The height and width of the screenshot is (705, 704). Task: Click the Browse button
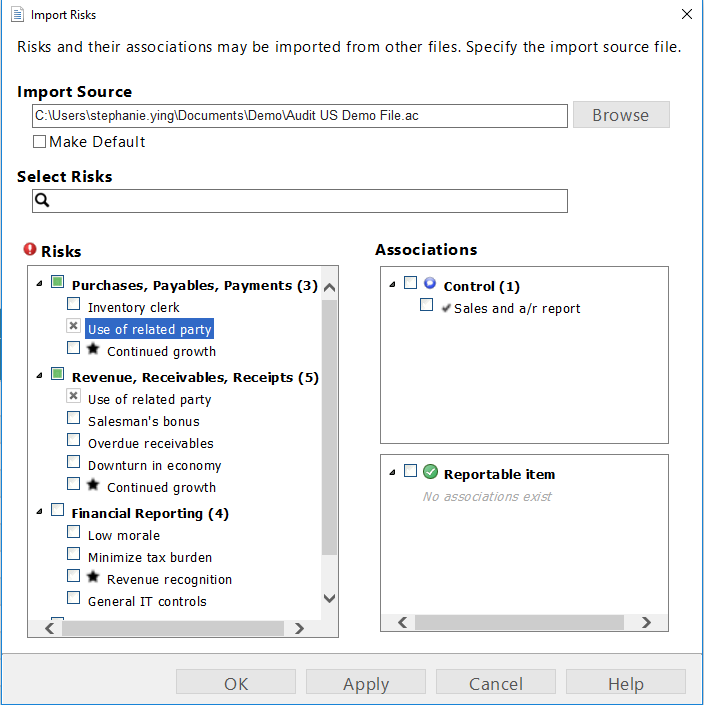click(620, 115)
